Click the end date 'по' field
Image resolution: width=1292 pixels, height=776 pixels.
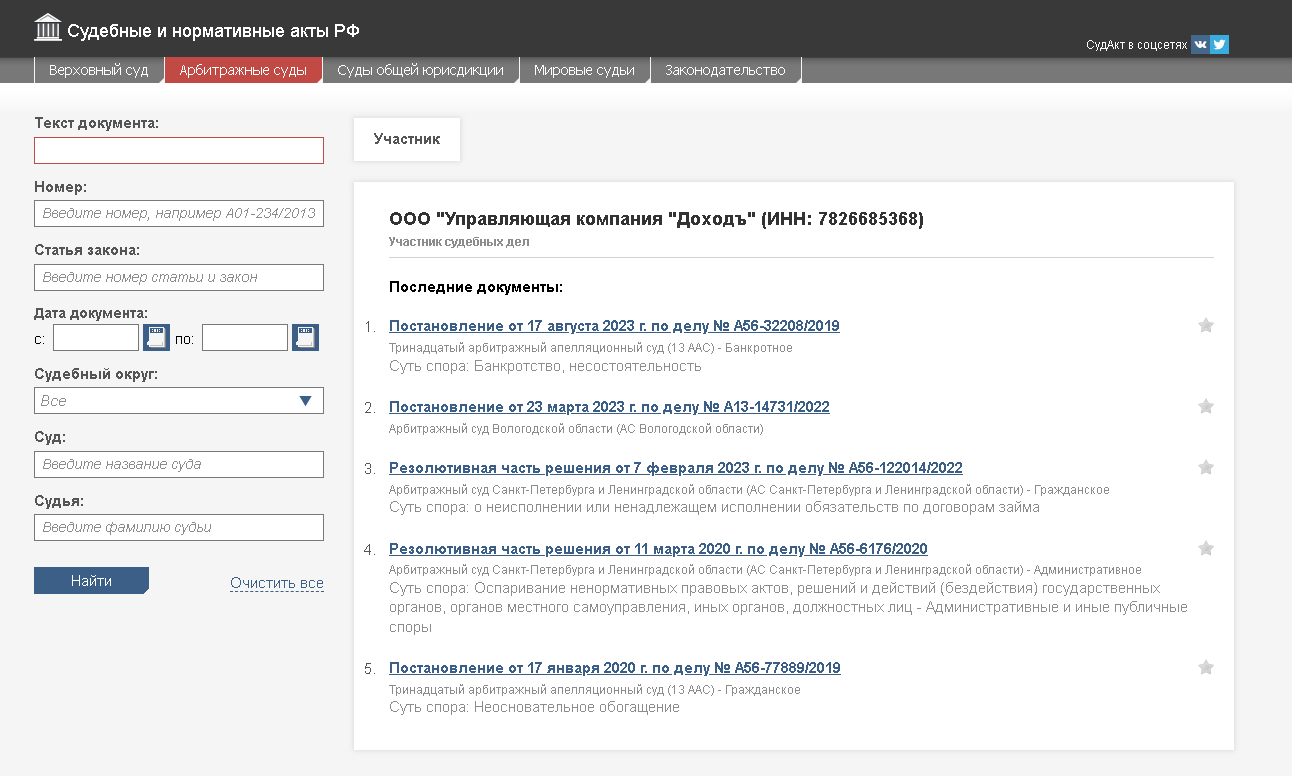pos(245,338)
